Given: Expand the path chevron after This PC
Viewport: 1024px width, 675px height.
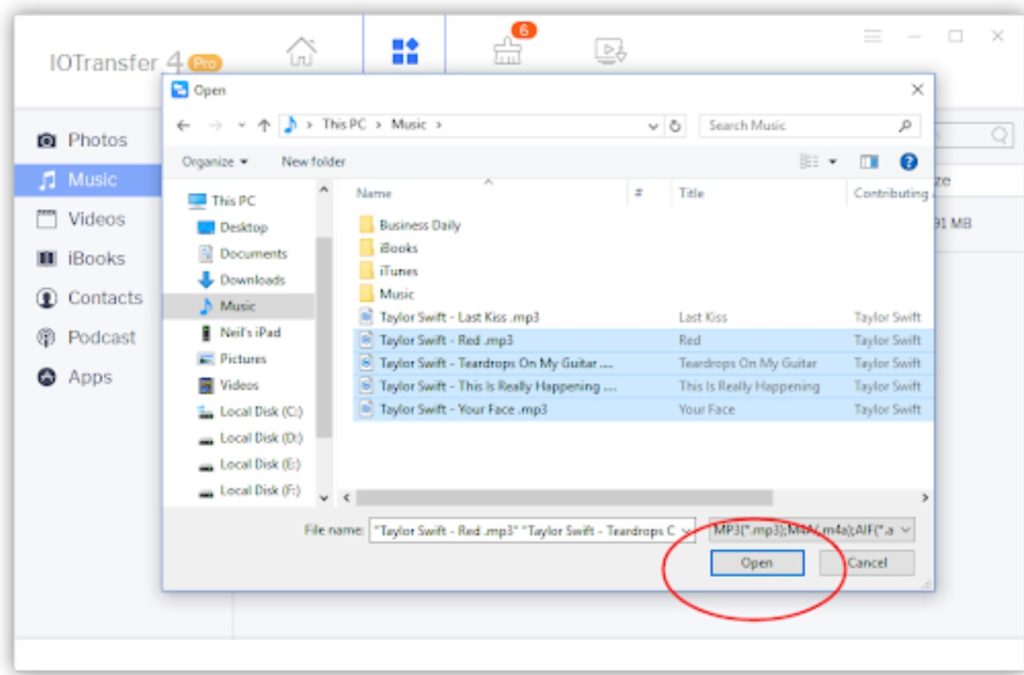Looking at the screenshot, I should point(378,125).
